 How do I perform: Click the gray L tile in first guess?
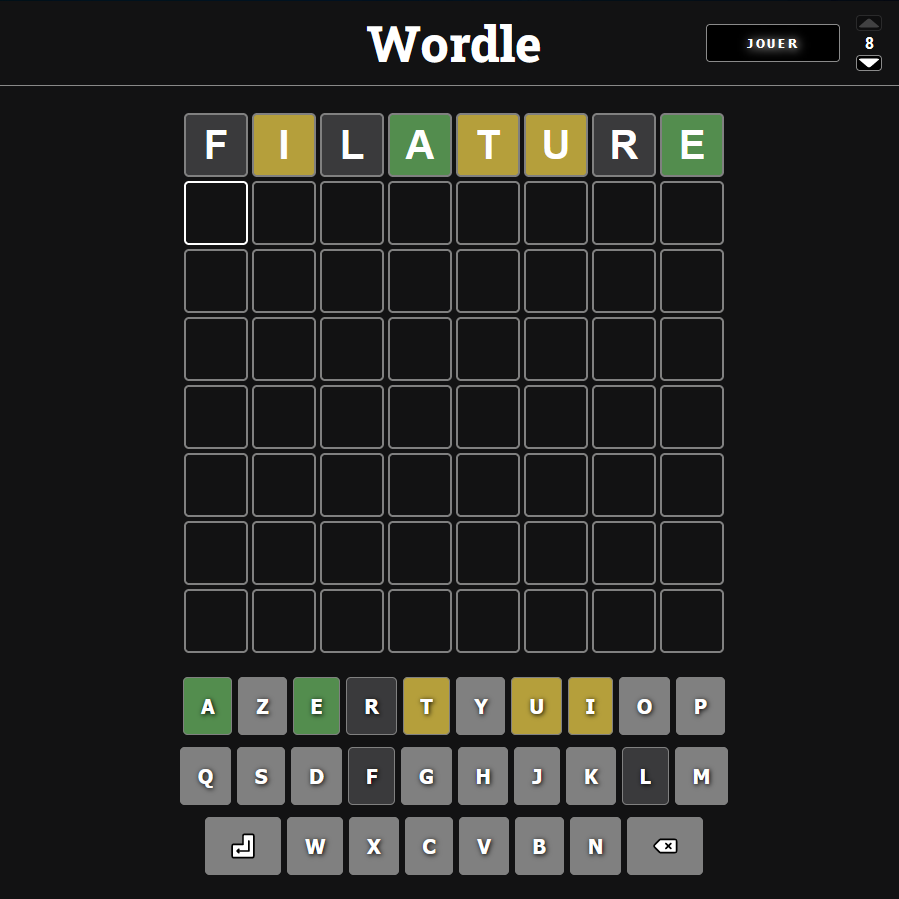pos(352,145)
